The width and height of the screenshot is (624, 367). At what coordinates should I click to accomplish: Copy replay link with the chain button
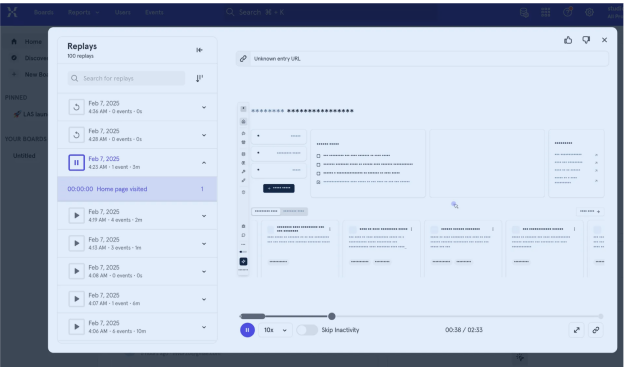click(596, 330)
